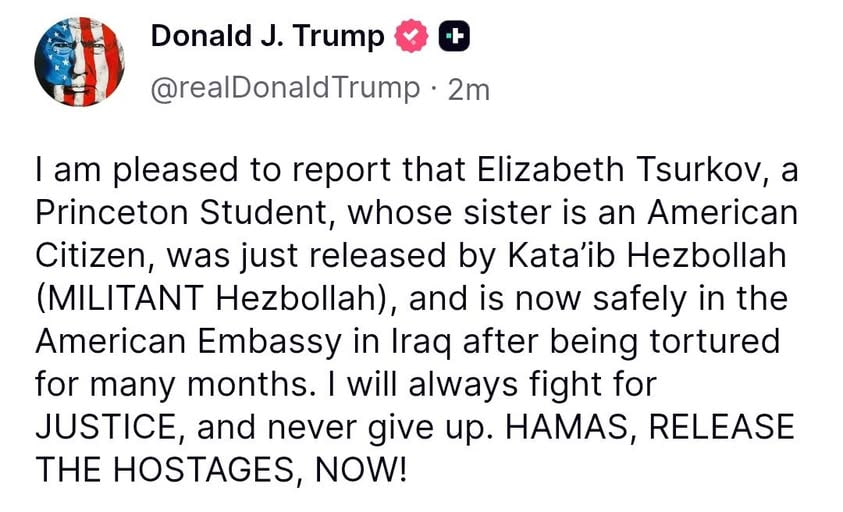
Task: Click Kata'ib Hezbollah in the post text
Action: click(647, 255)
